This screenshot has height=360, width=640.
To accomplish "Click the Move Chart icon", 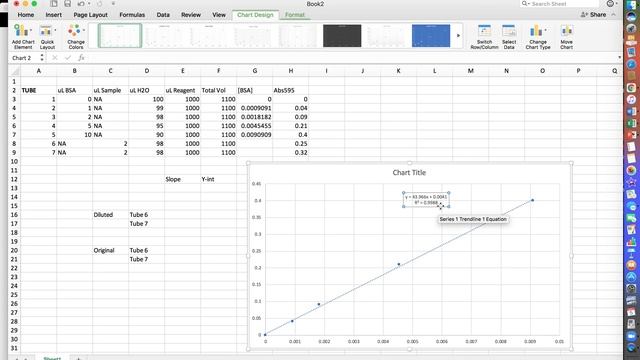I will [567, 31].
